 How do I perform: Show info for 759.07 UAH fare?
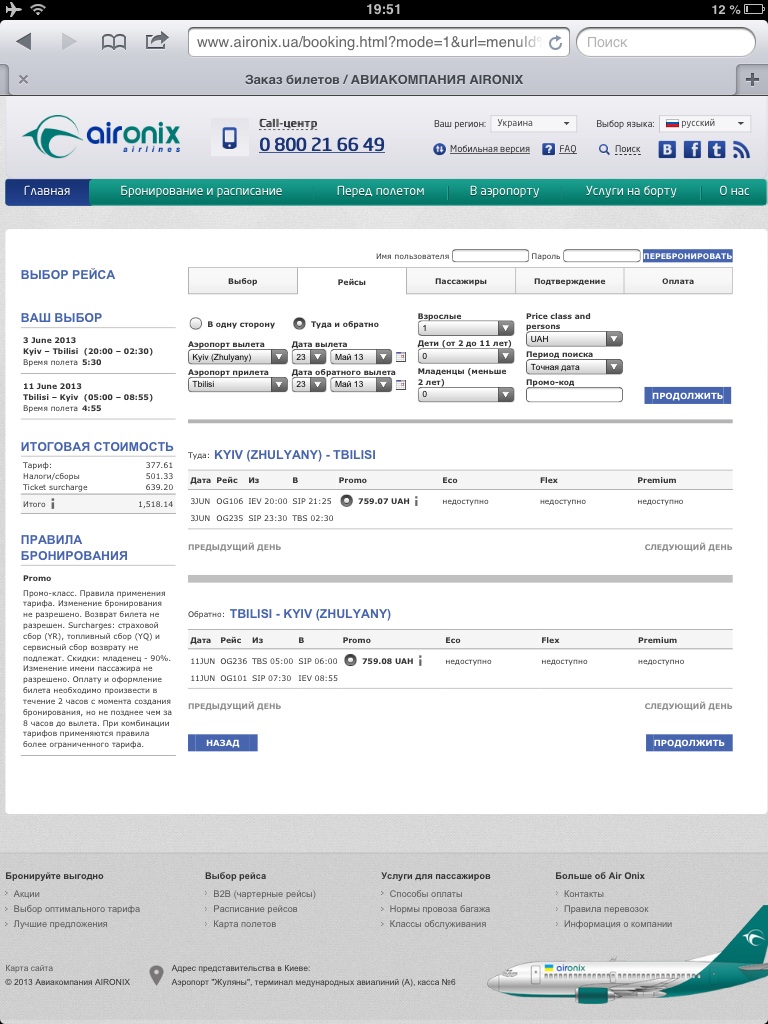point(416,502)
